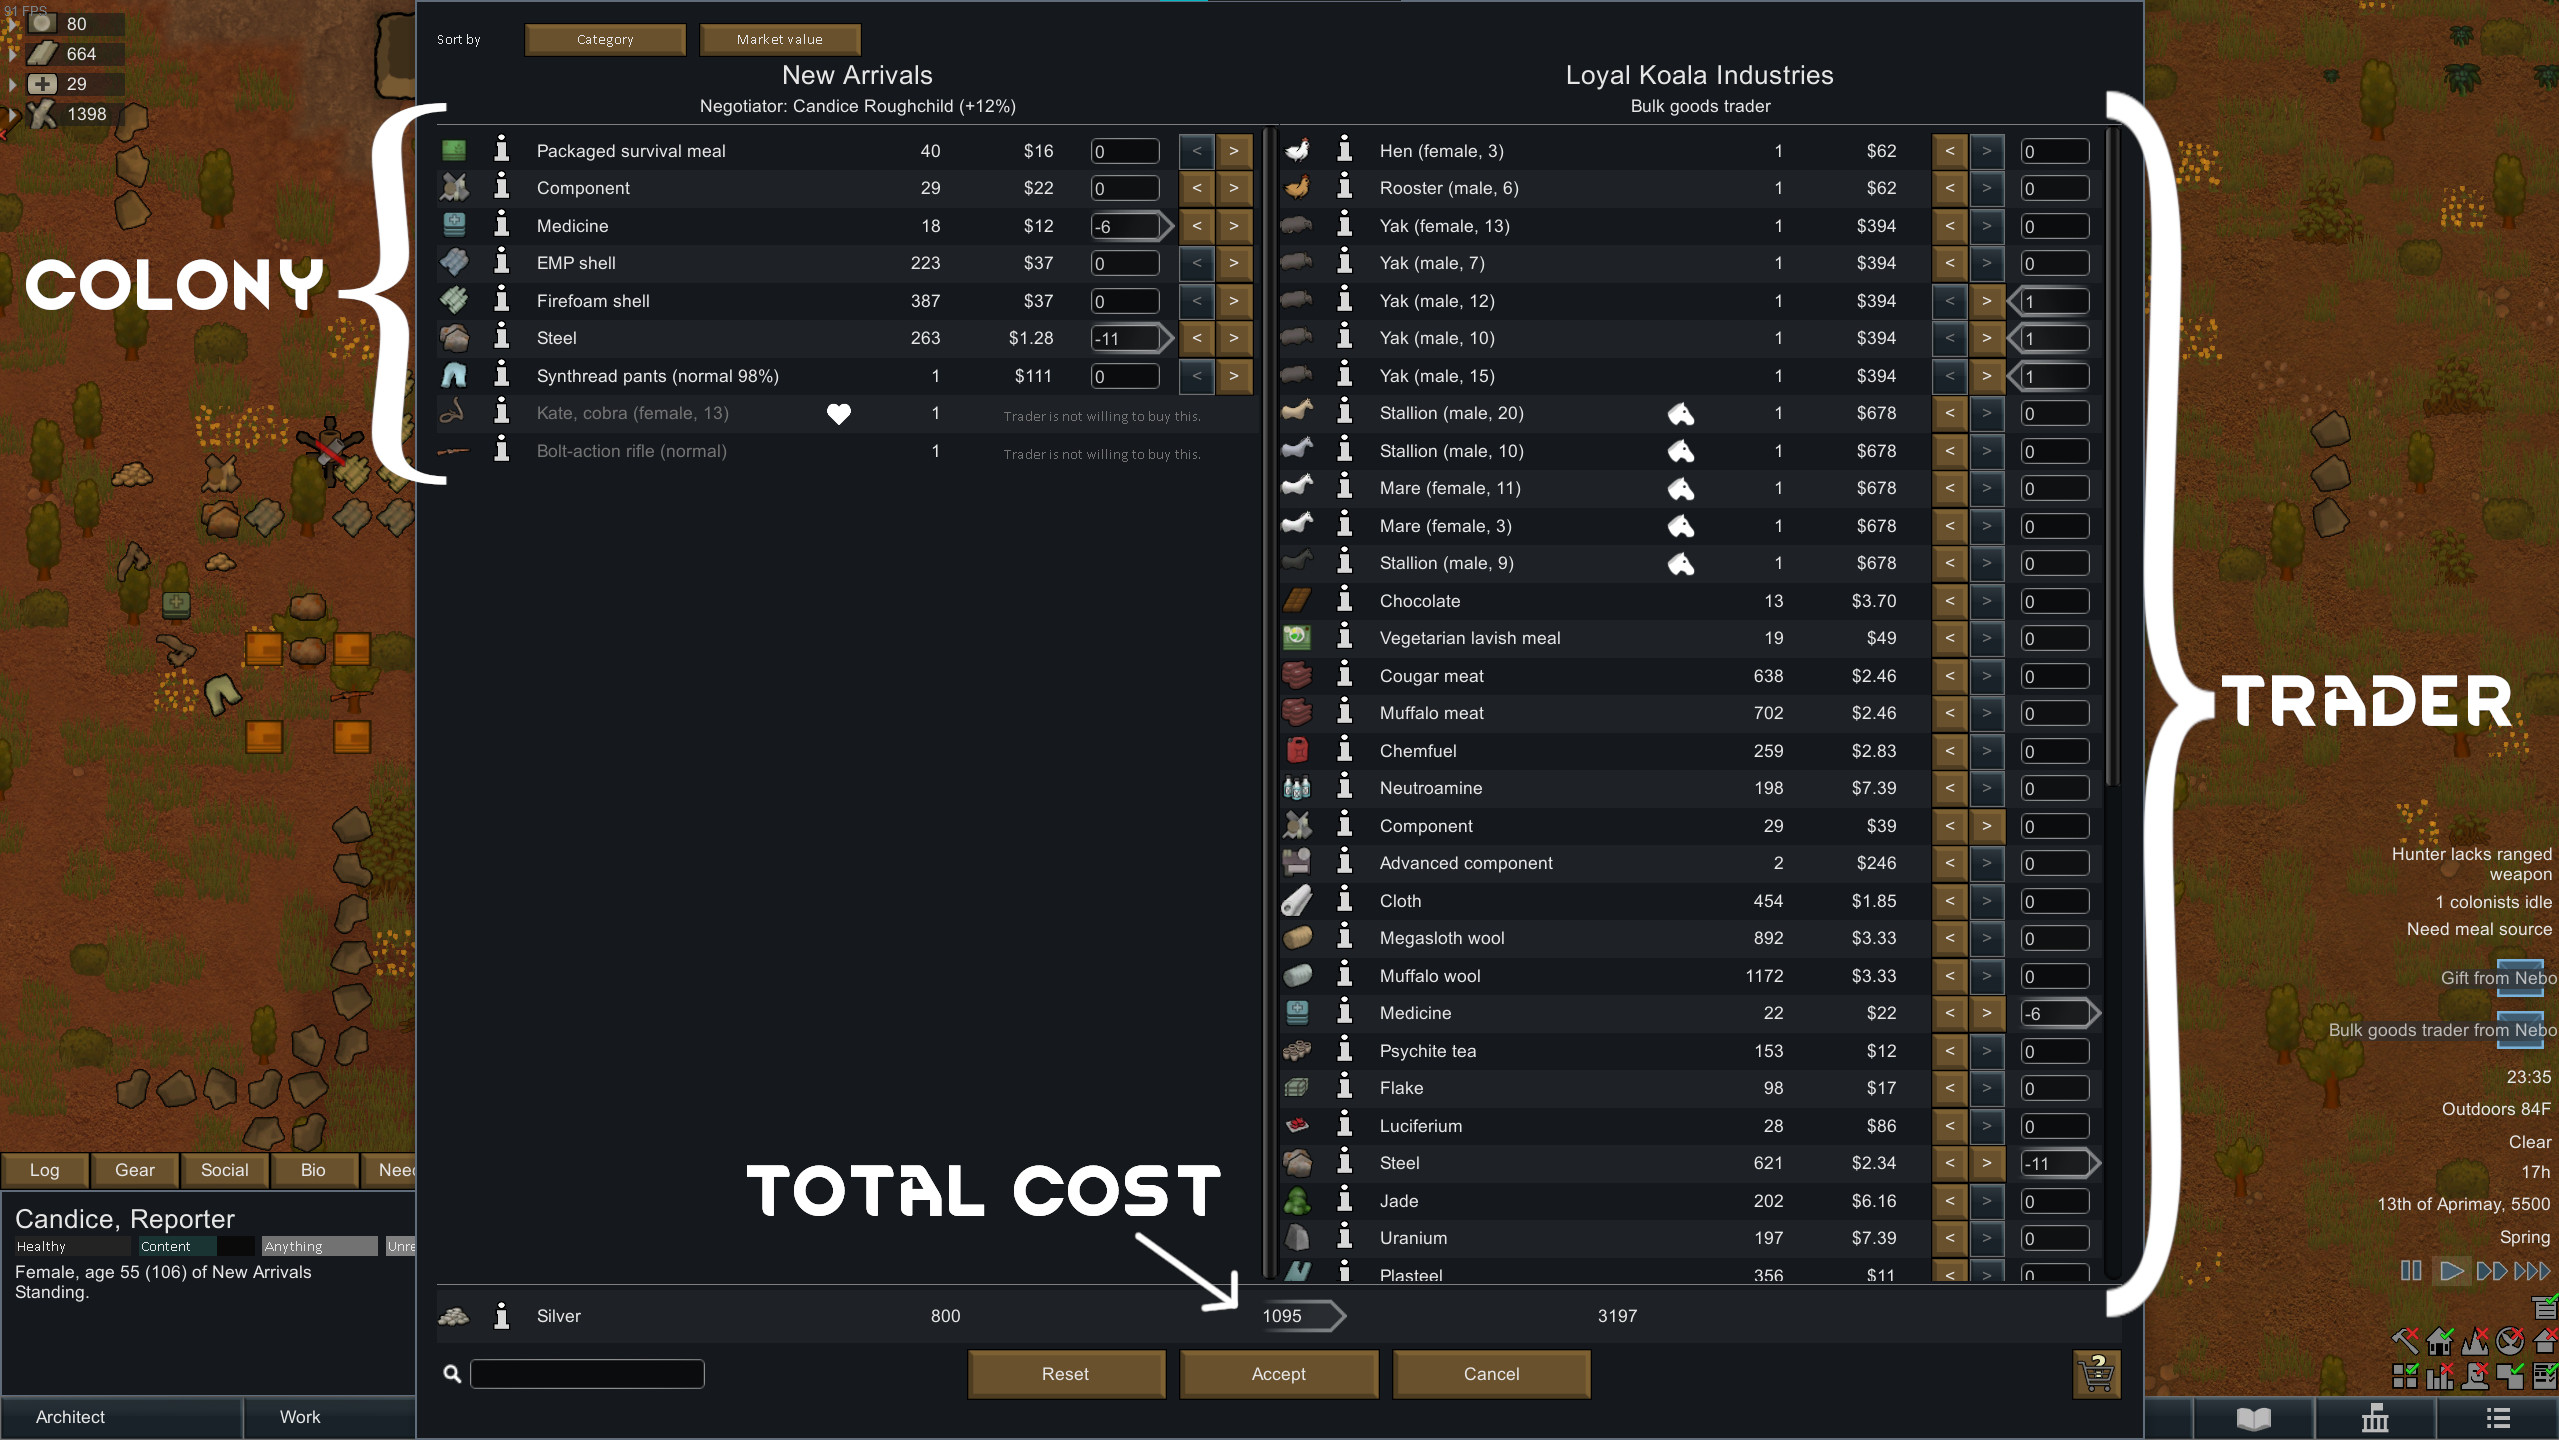Open info for Neutroamine
The width and height of the screenshot is (2559, 1440).
1345,787
